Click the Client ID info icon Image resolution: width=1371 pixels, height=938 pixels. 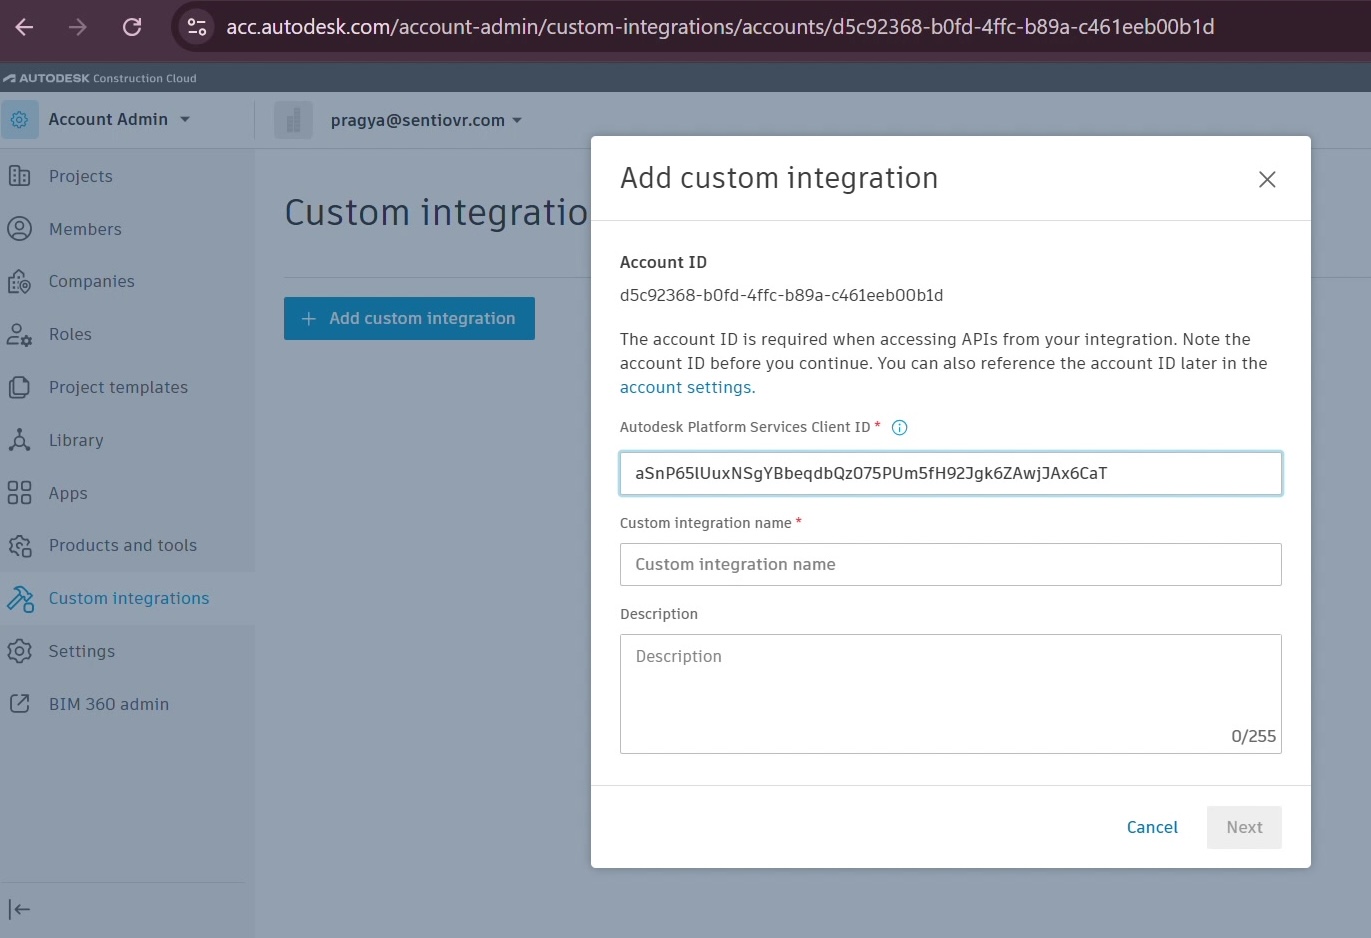(899, 428)
